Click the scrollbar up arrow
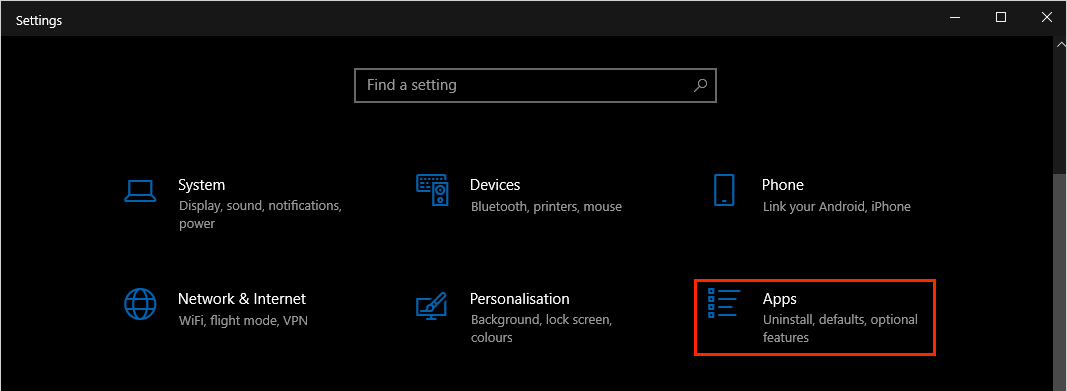The height and width of the screenshot is (391, 1067). (x=1061, y=44)
